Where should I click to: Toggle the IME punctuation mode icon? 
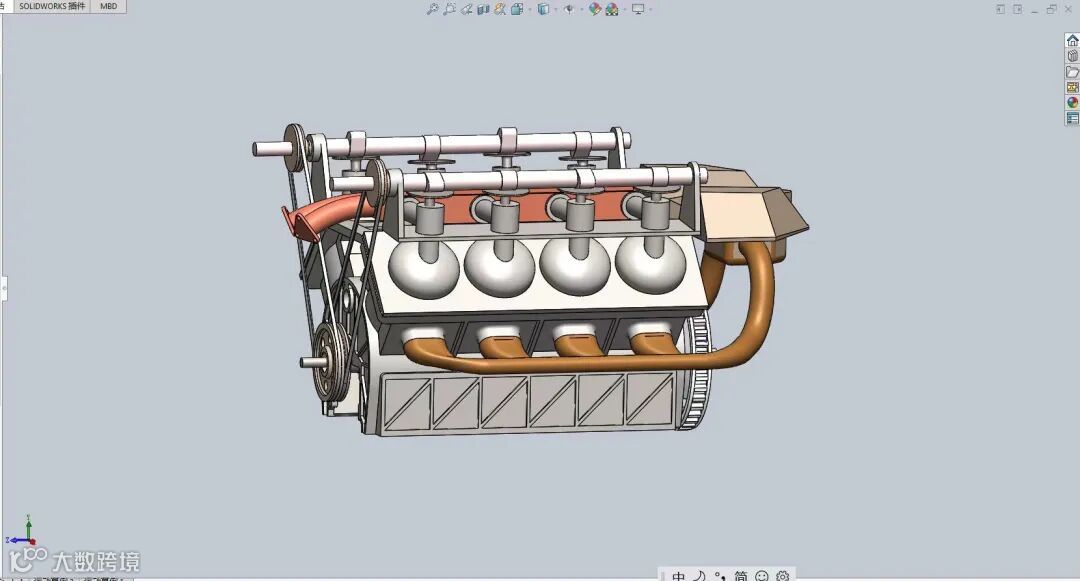pos(720,575)
